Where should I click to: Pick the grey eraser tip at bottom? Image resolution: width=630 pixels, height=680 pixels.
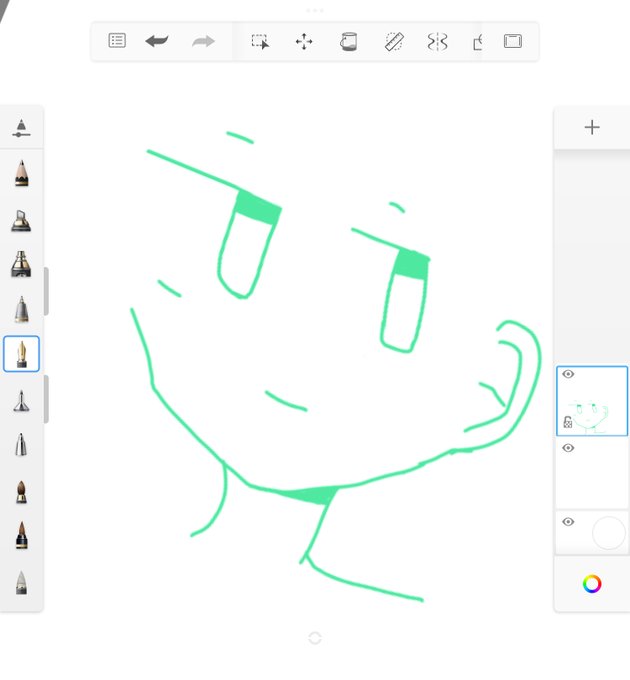click(x=21, y=582)
